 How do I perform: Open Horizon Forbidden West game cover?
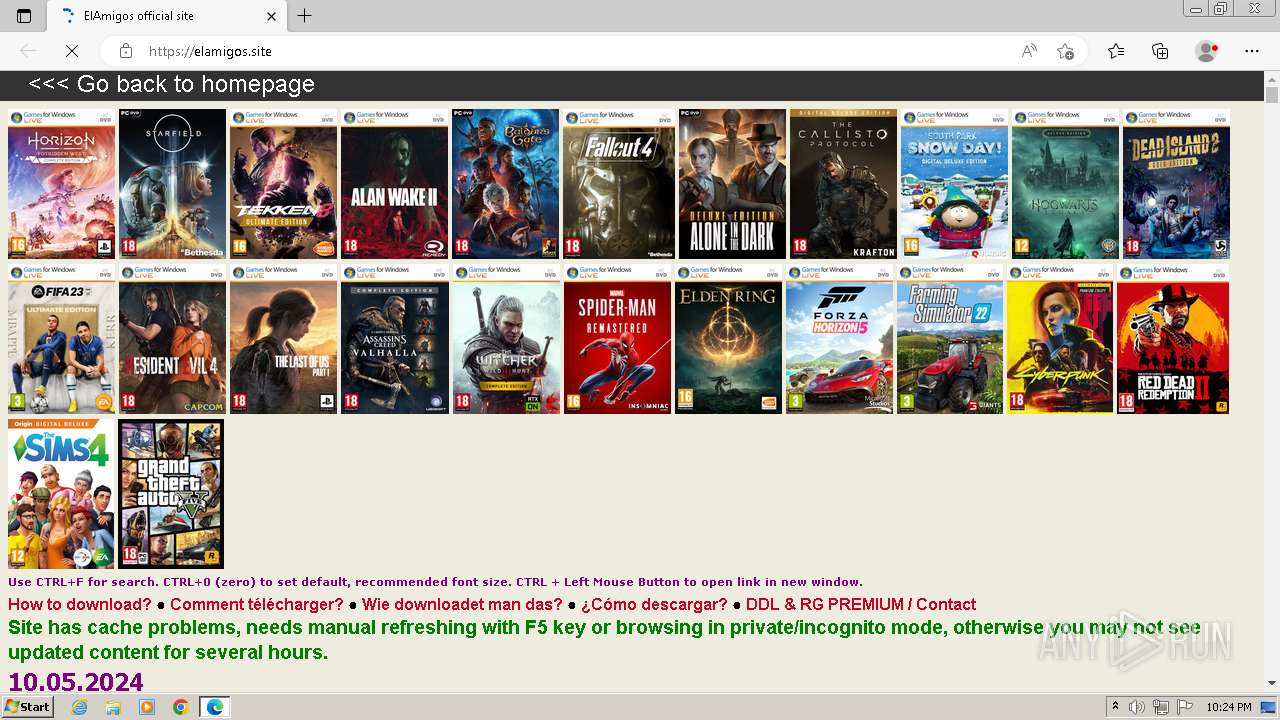pos(62,184)
